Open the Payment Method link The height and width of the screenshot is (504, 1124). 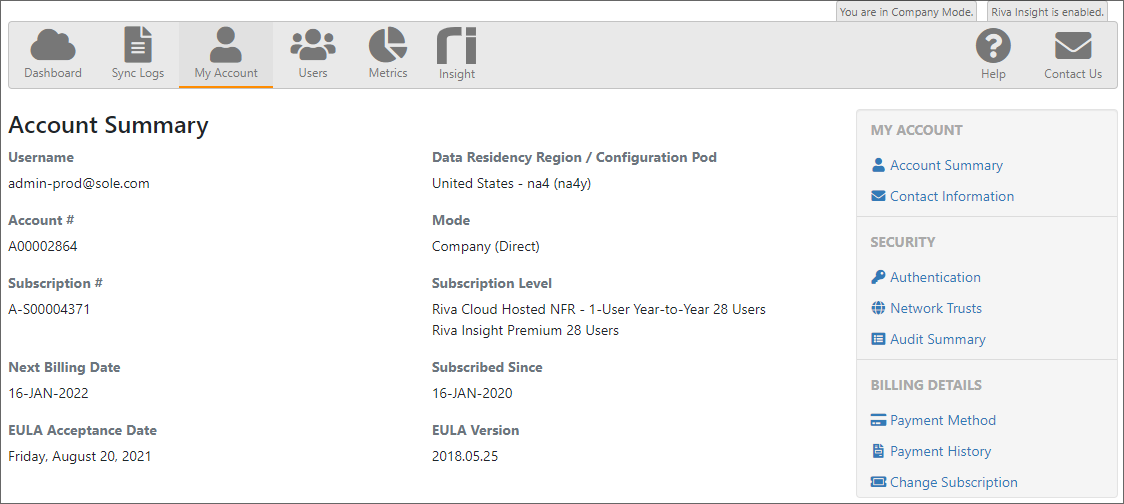pos(943,420)
